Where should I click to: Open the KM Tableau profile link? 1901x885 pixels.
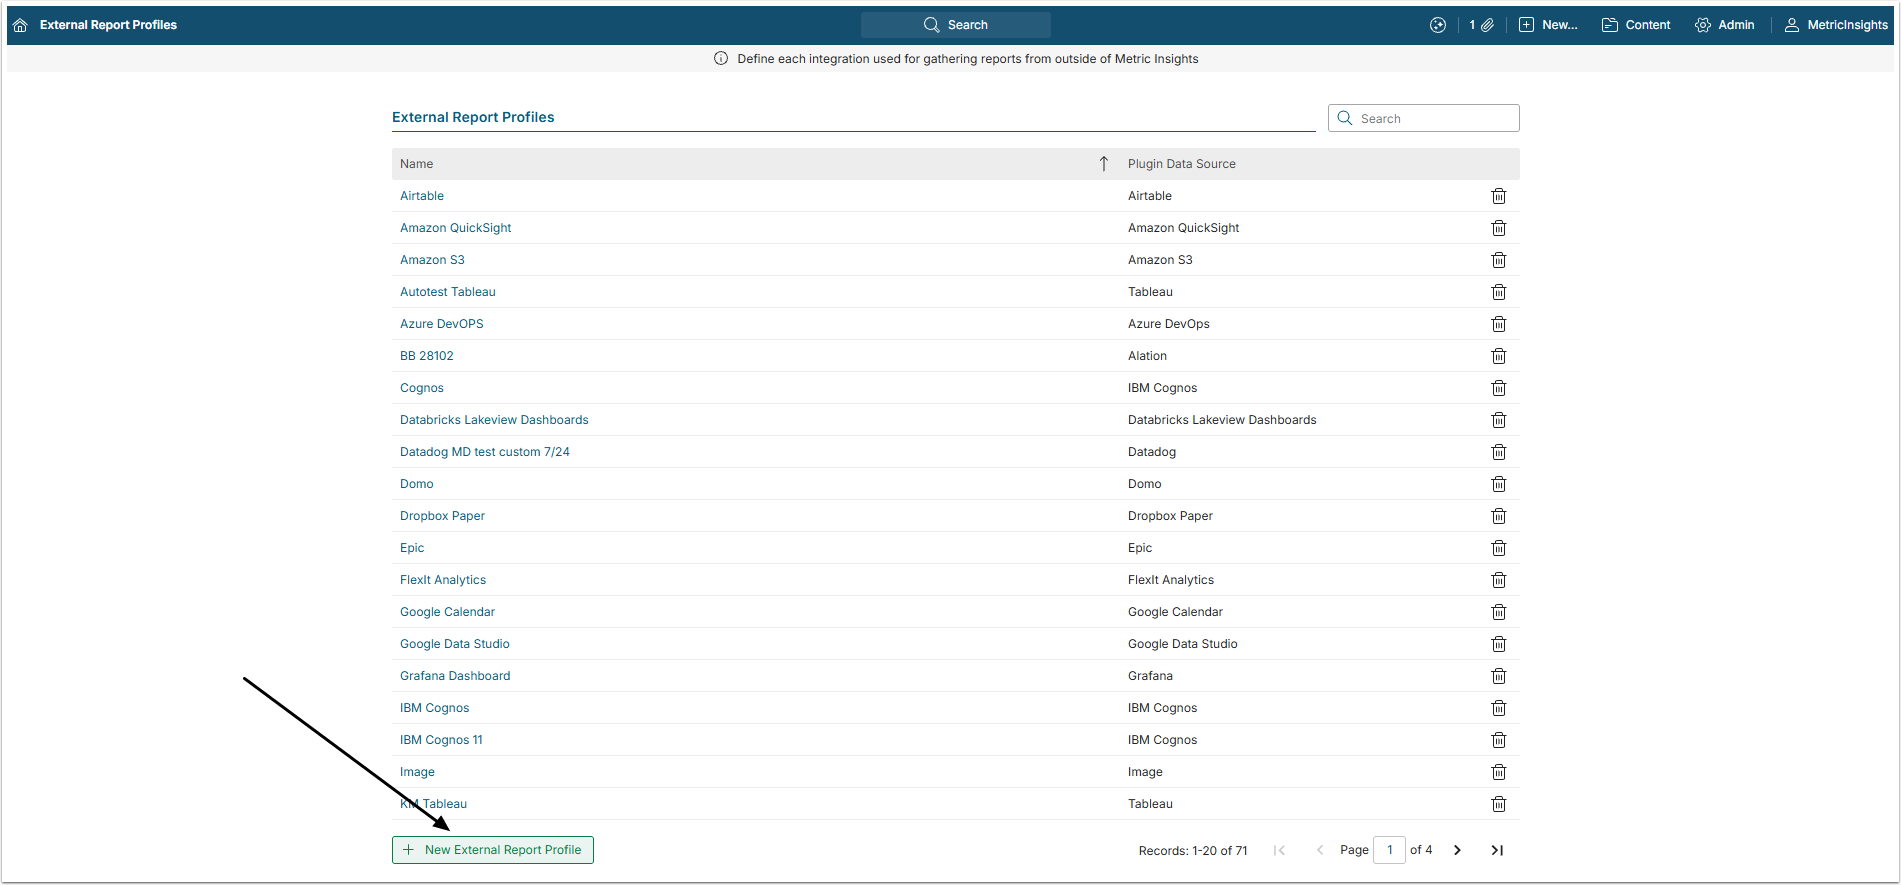coord(433,804)
